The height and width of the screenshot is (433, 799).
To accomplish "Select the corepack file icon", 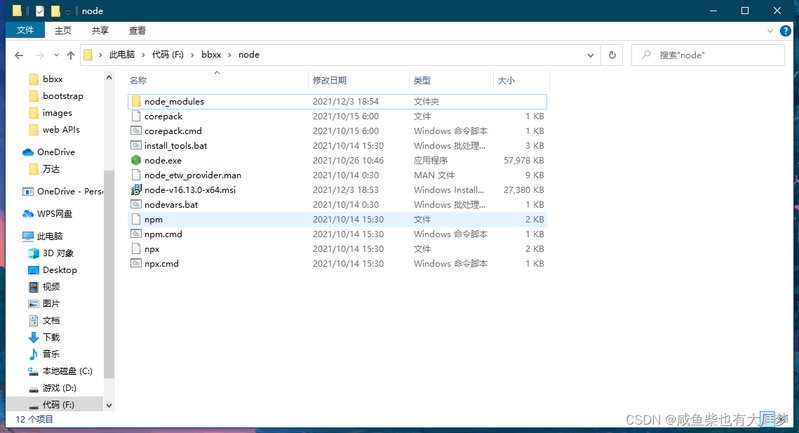I will click(136, 116).
